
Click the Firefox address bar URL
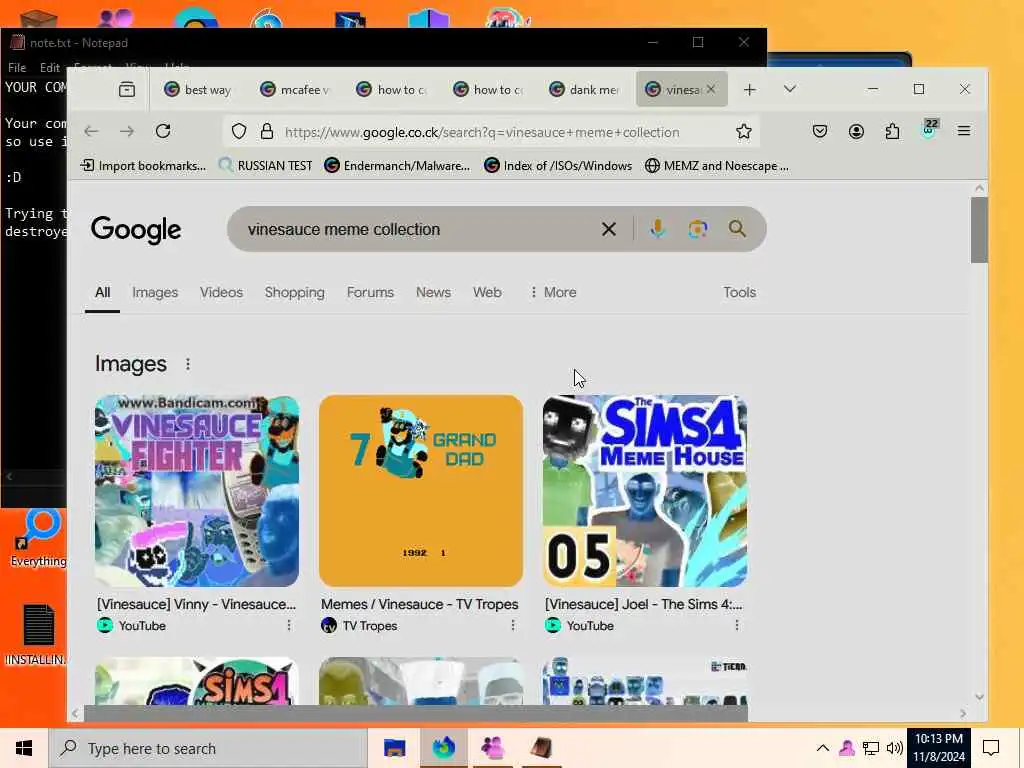point(482,132)
